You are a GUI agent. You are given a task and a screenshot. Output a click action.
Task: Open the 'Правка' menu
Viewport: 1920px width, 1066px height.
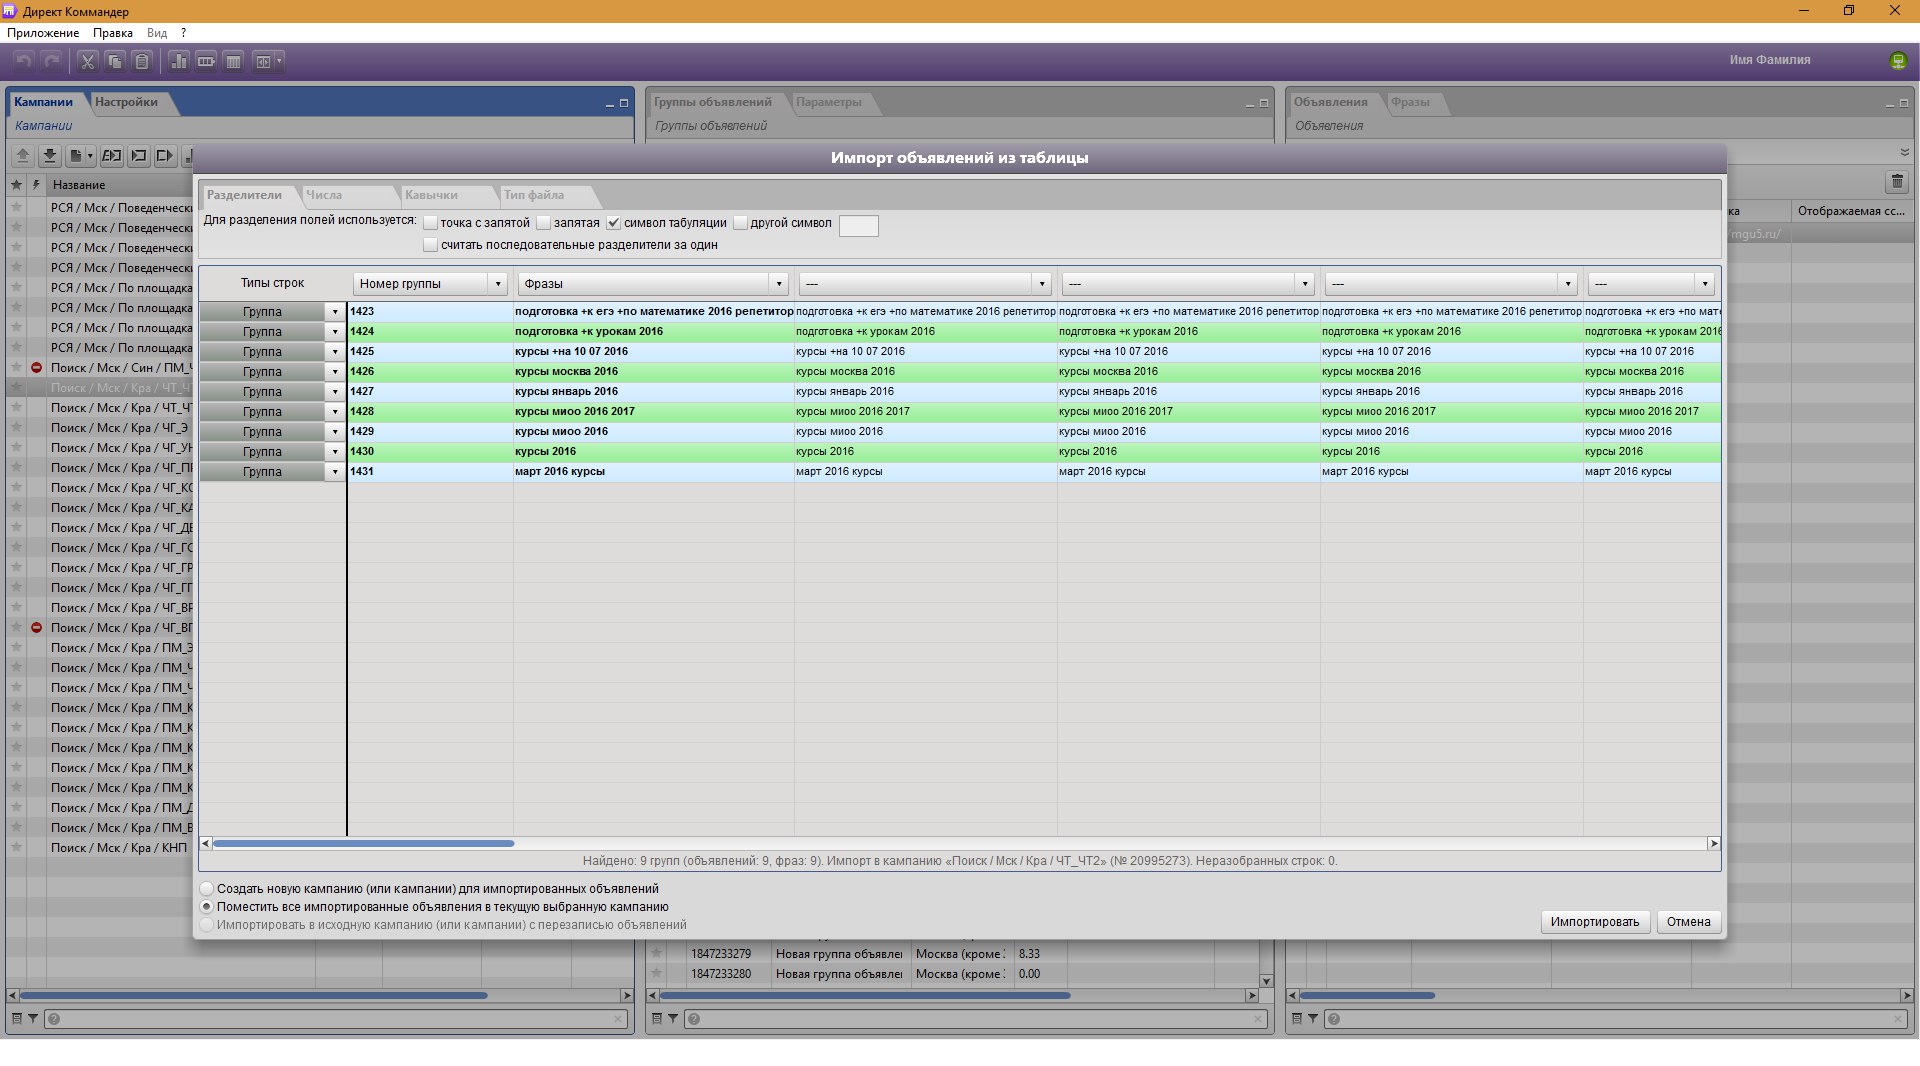pyautogui.click(x=113, y=33)
